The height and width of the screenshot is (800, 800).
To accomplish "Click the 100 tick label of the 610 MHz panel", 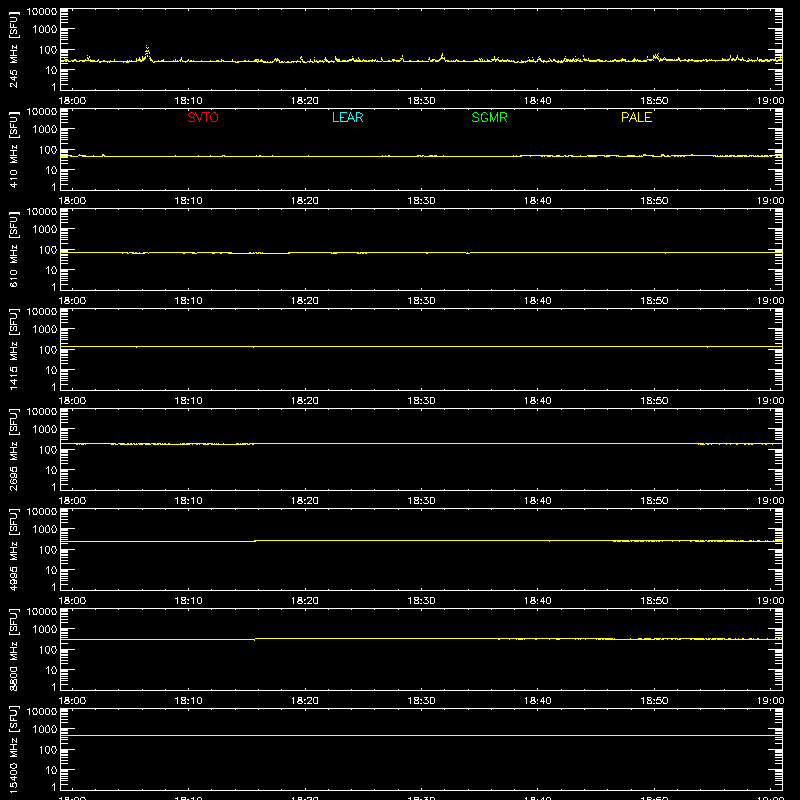I will coord(48,250).
